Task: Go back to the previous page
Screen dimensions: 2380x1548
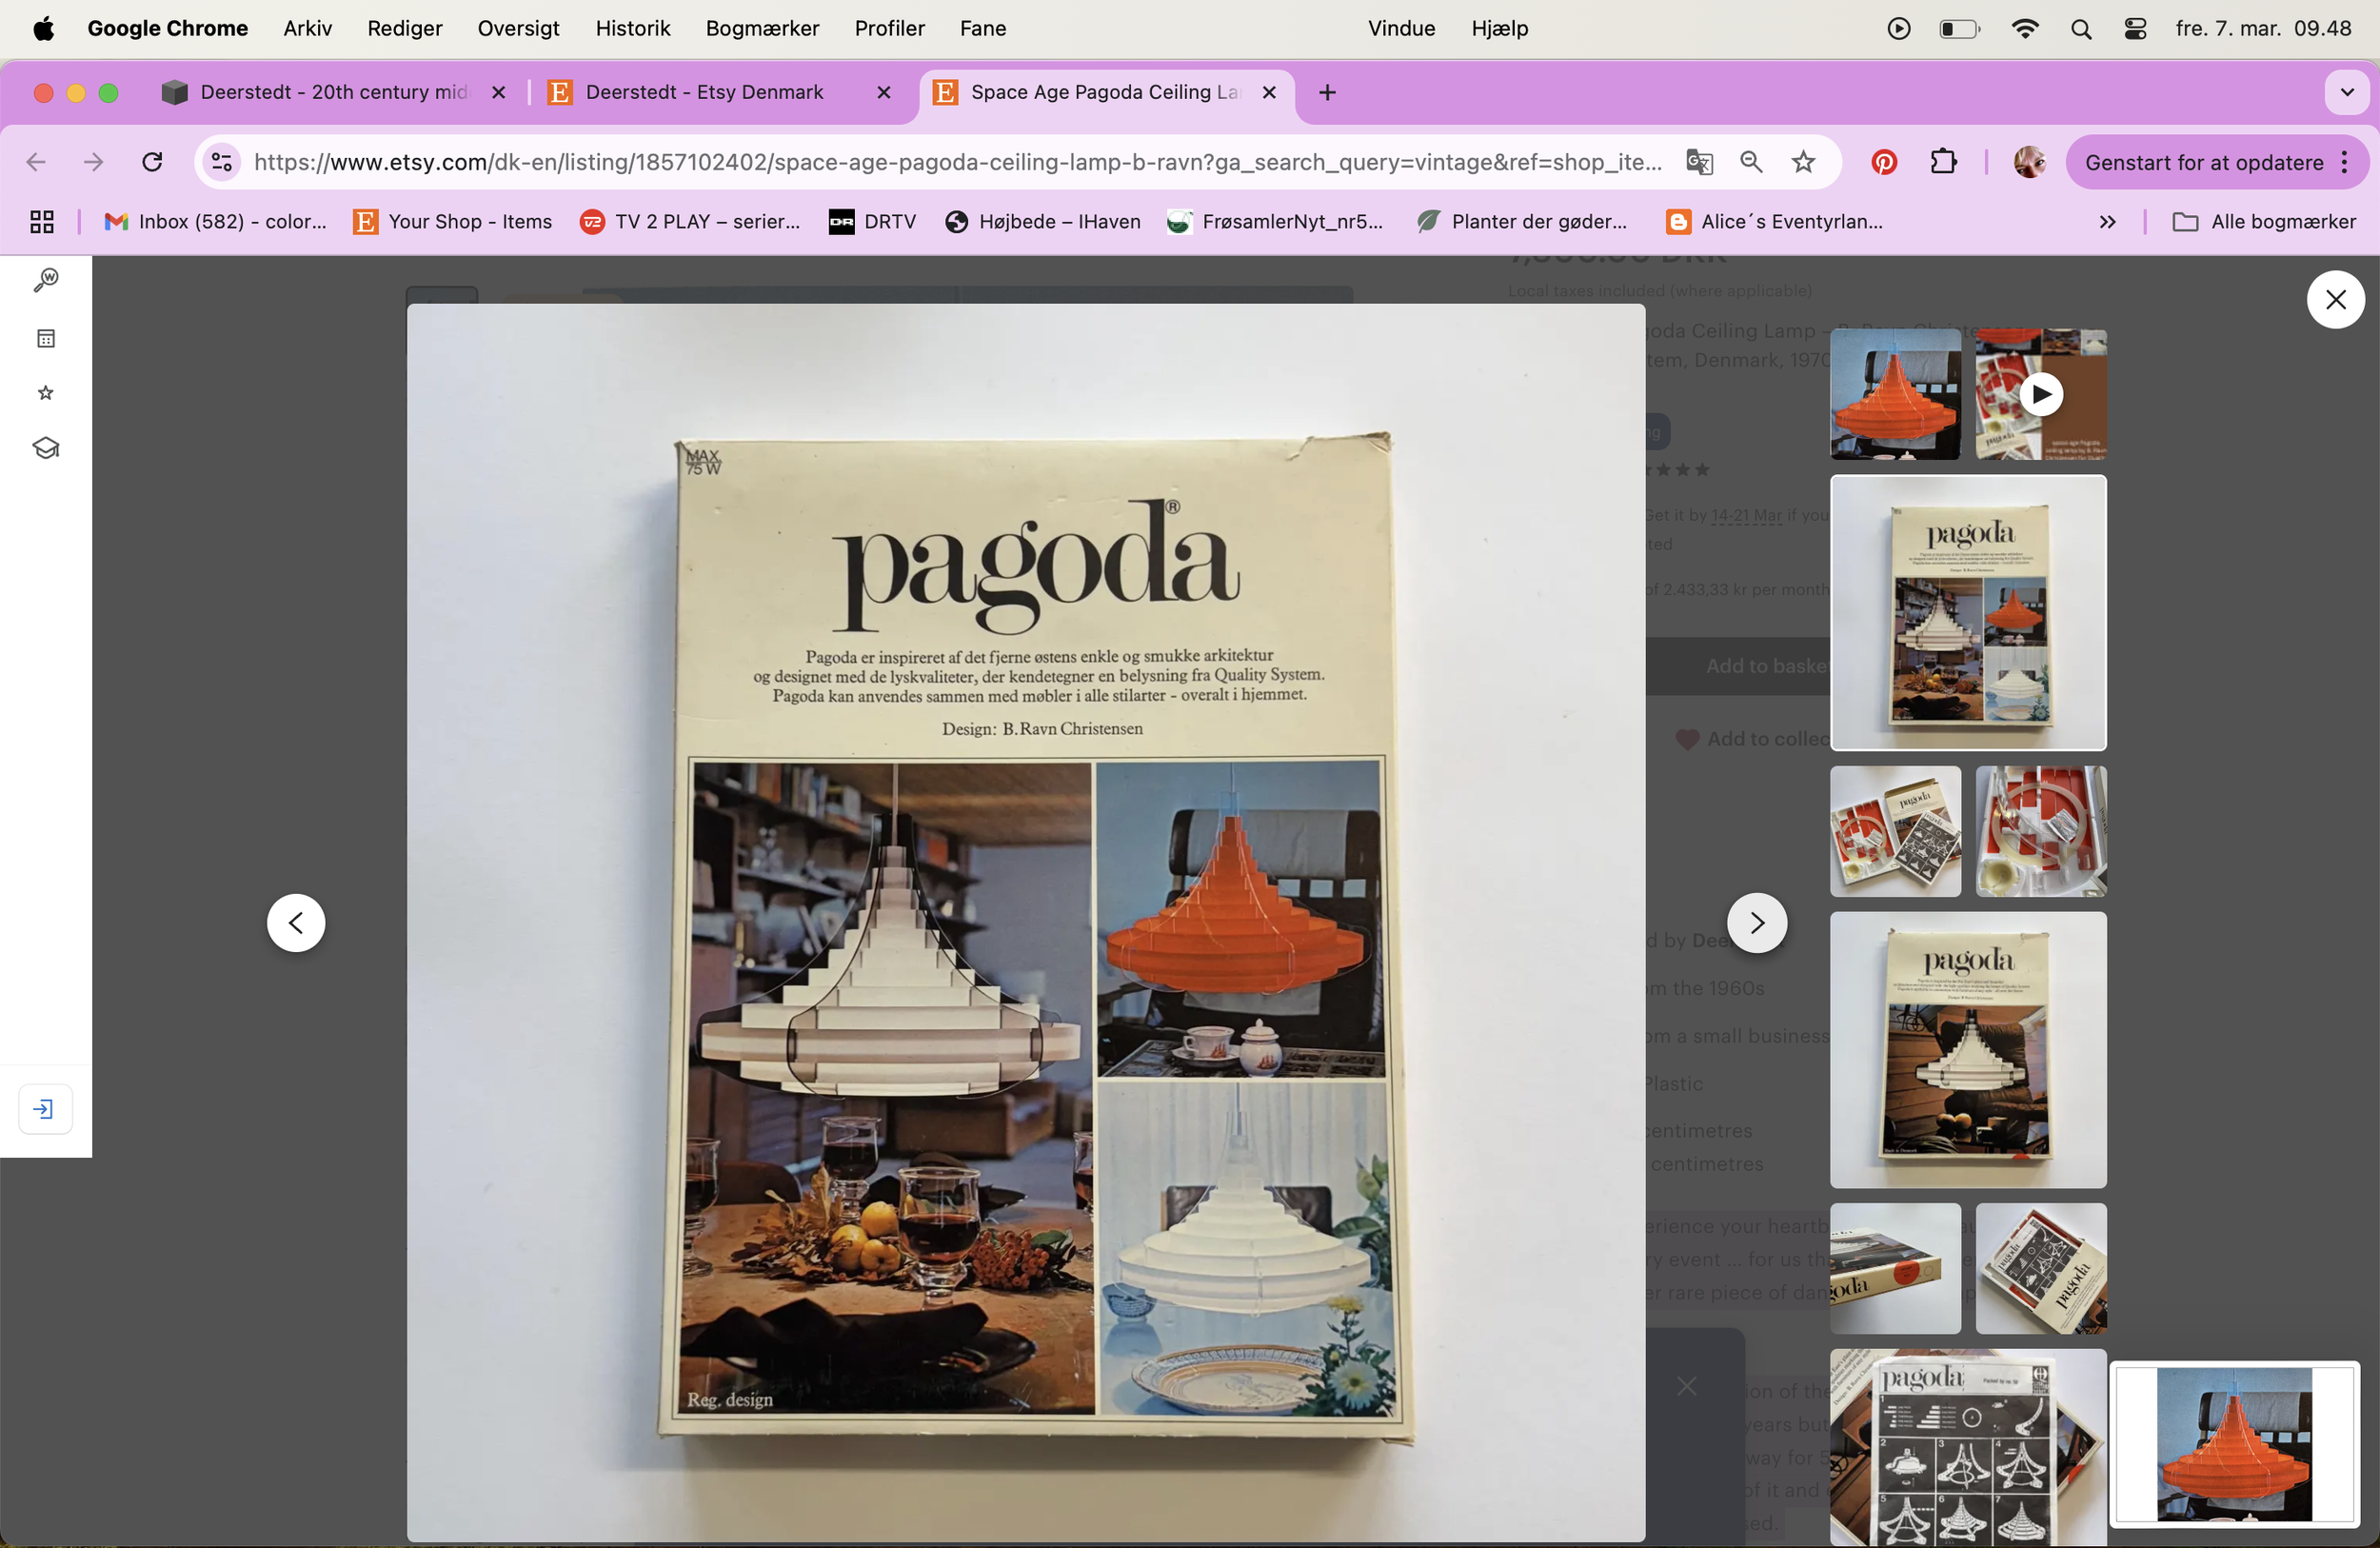Action: [36, 162]
